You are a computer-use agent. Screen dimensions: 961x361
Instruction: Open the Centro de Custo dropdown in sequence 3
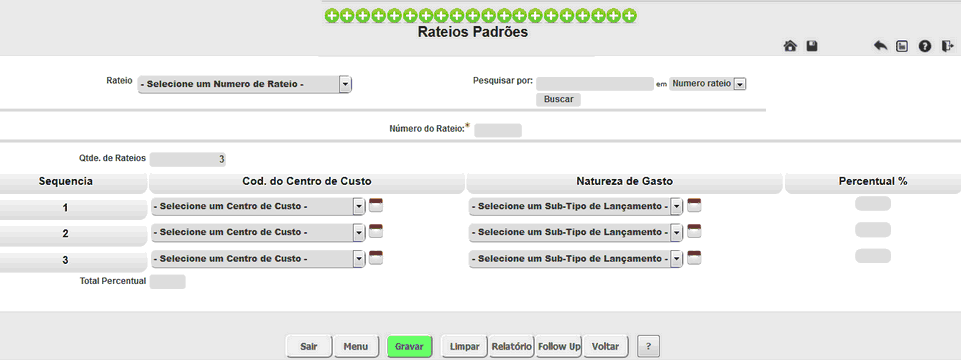point(258,259)
